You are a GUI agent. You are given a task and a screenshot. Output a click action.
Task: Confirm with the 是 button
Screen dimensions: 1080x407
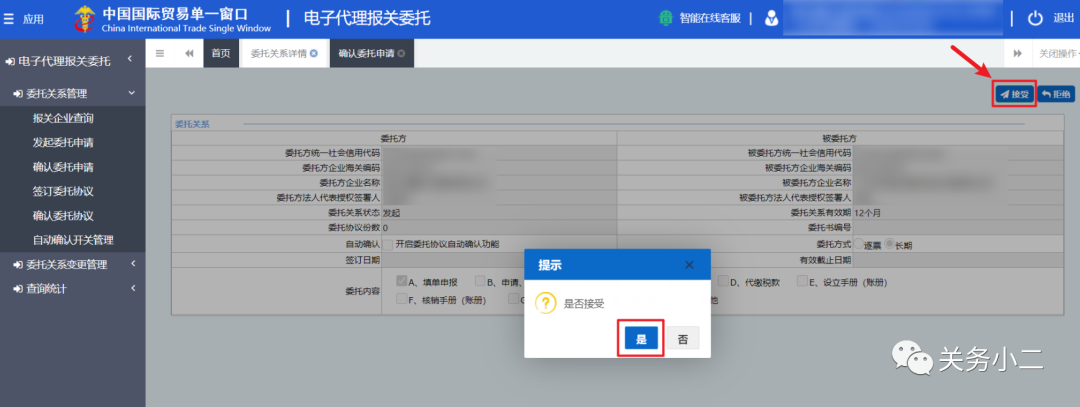coord(641,339)
